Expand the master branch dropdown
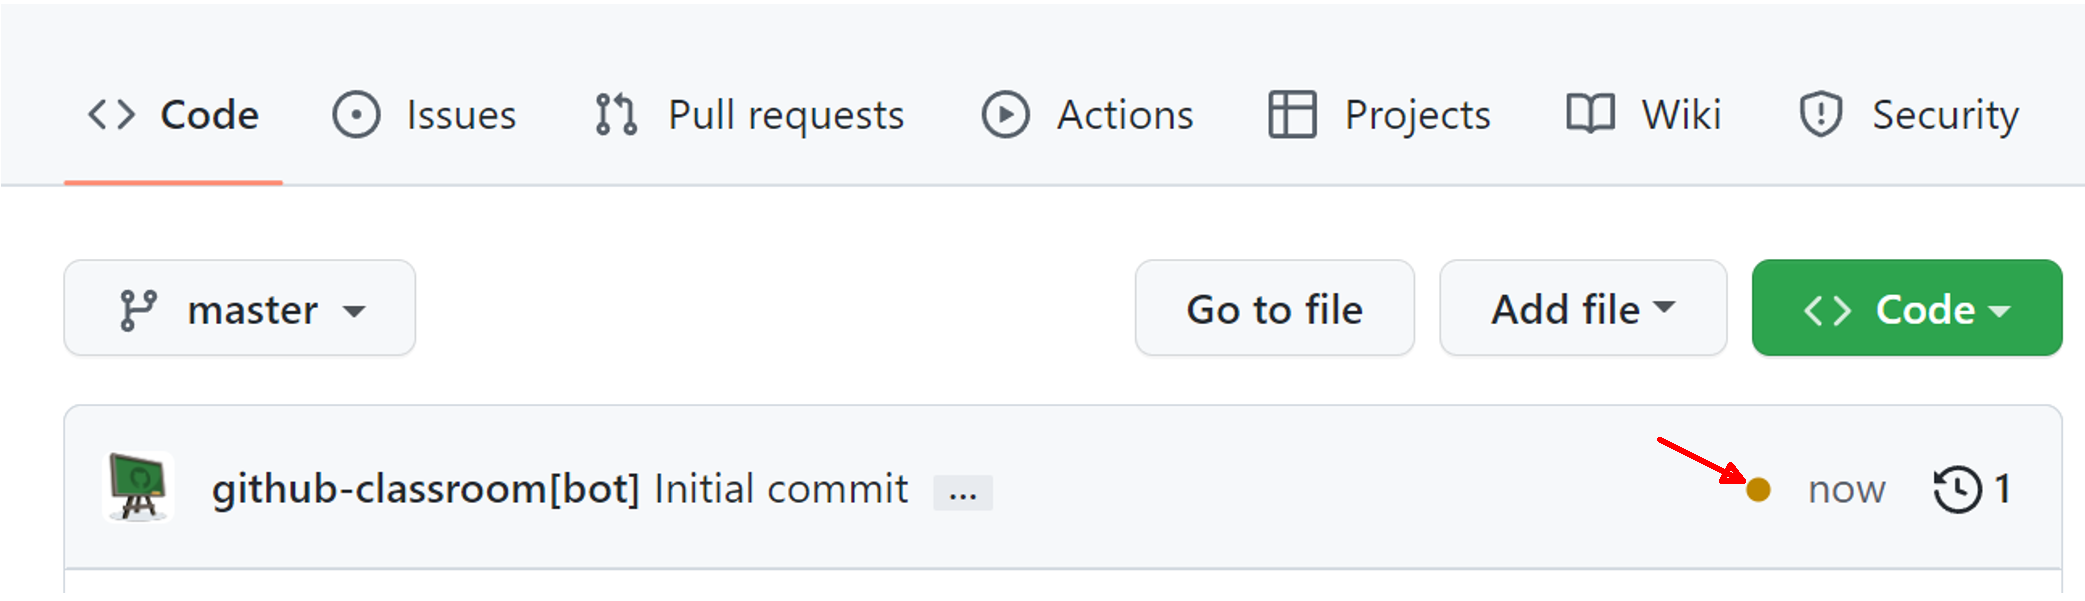The image size is (2085, 601). (x=240, y=309)
